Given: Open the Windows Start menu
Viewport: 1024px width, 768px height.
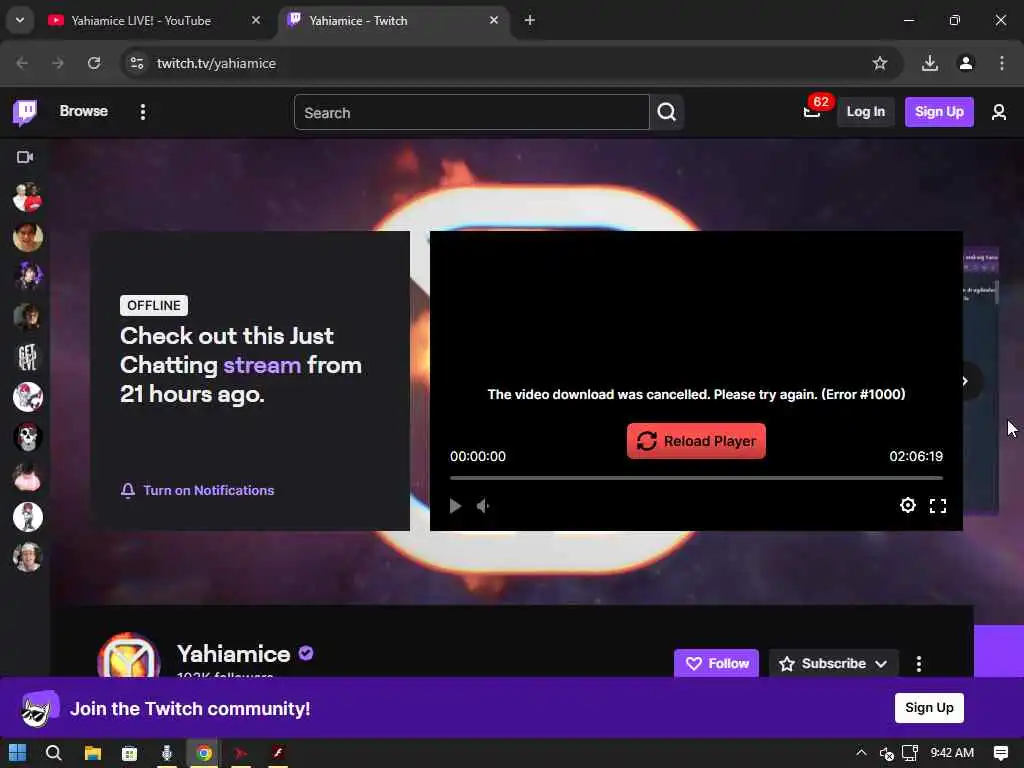Looking at the screenshot, I should pyautogui.click(x=18, y=753).
